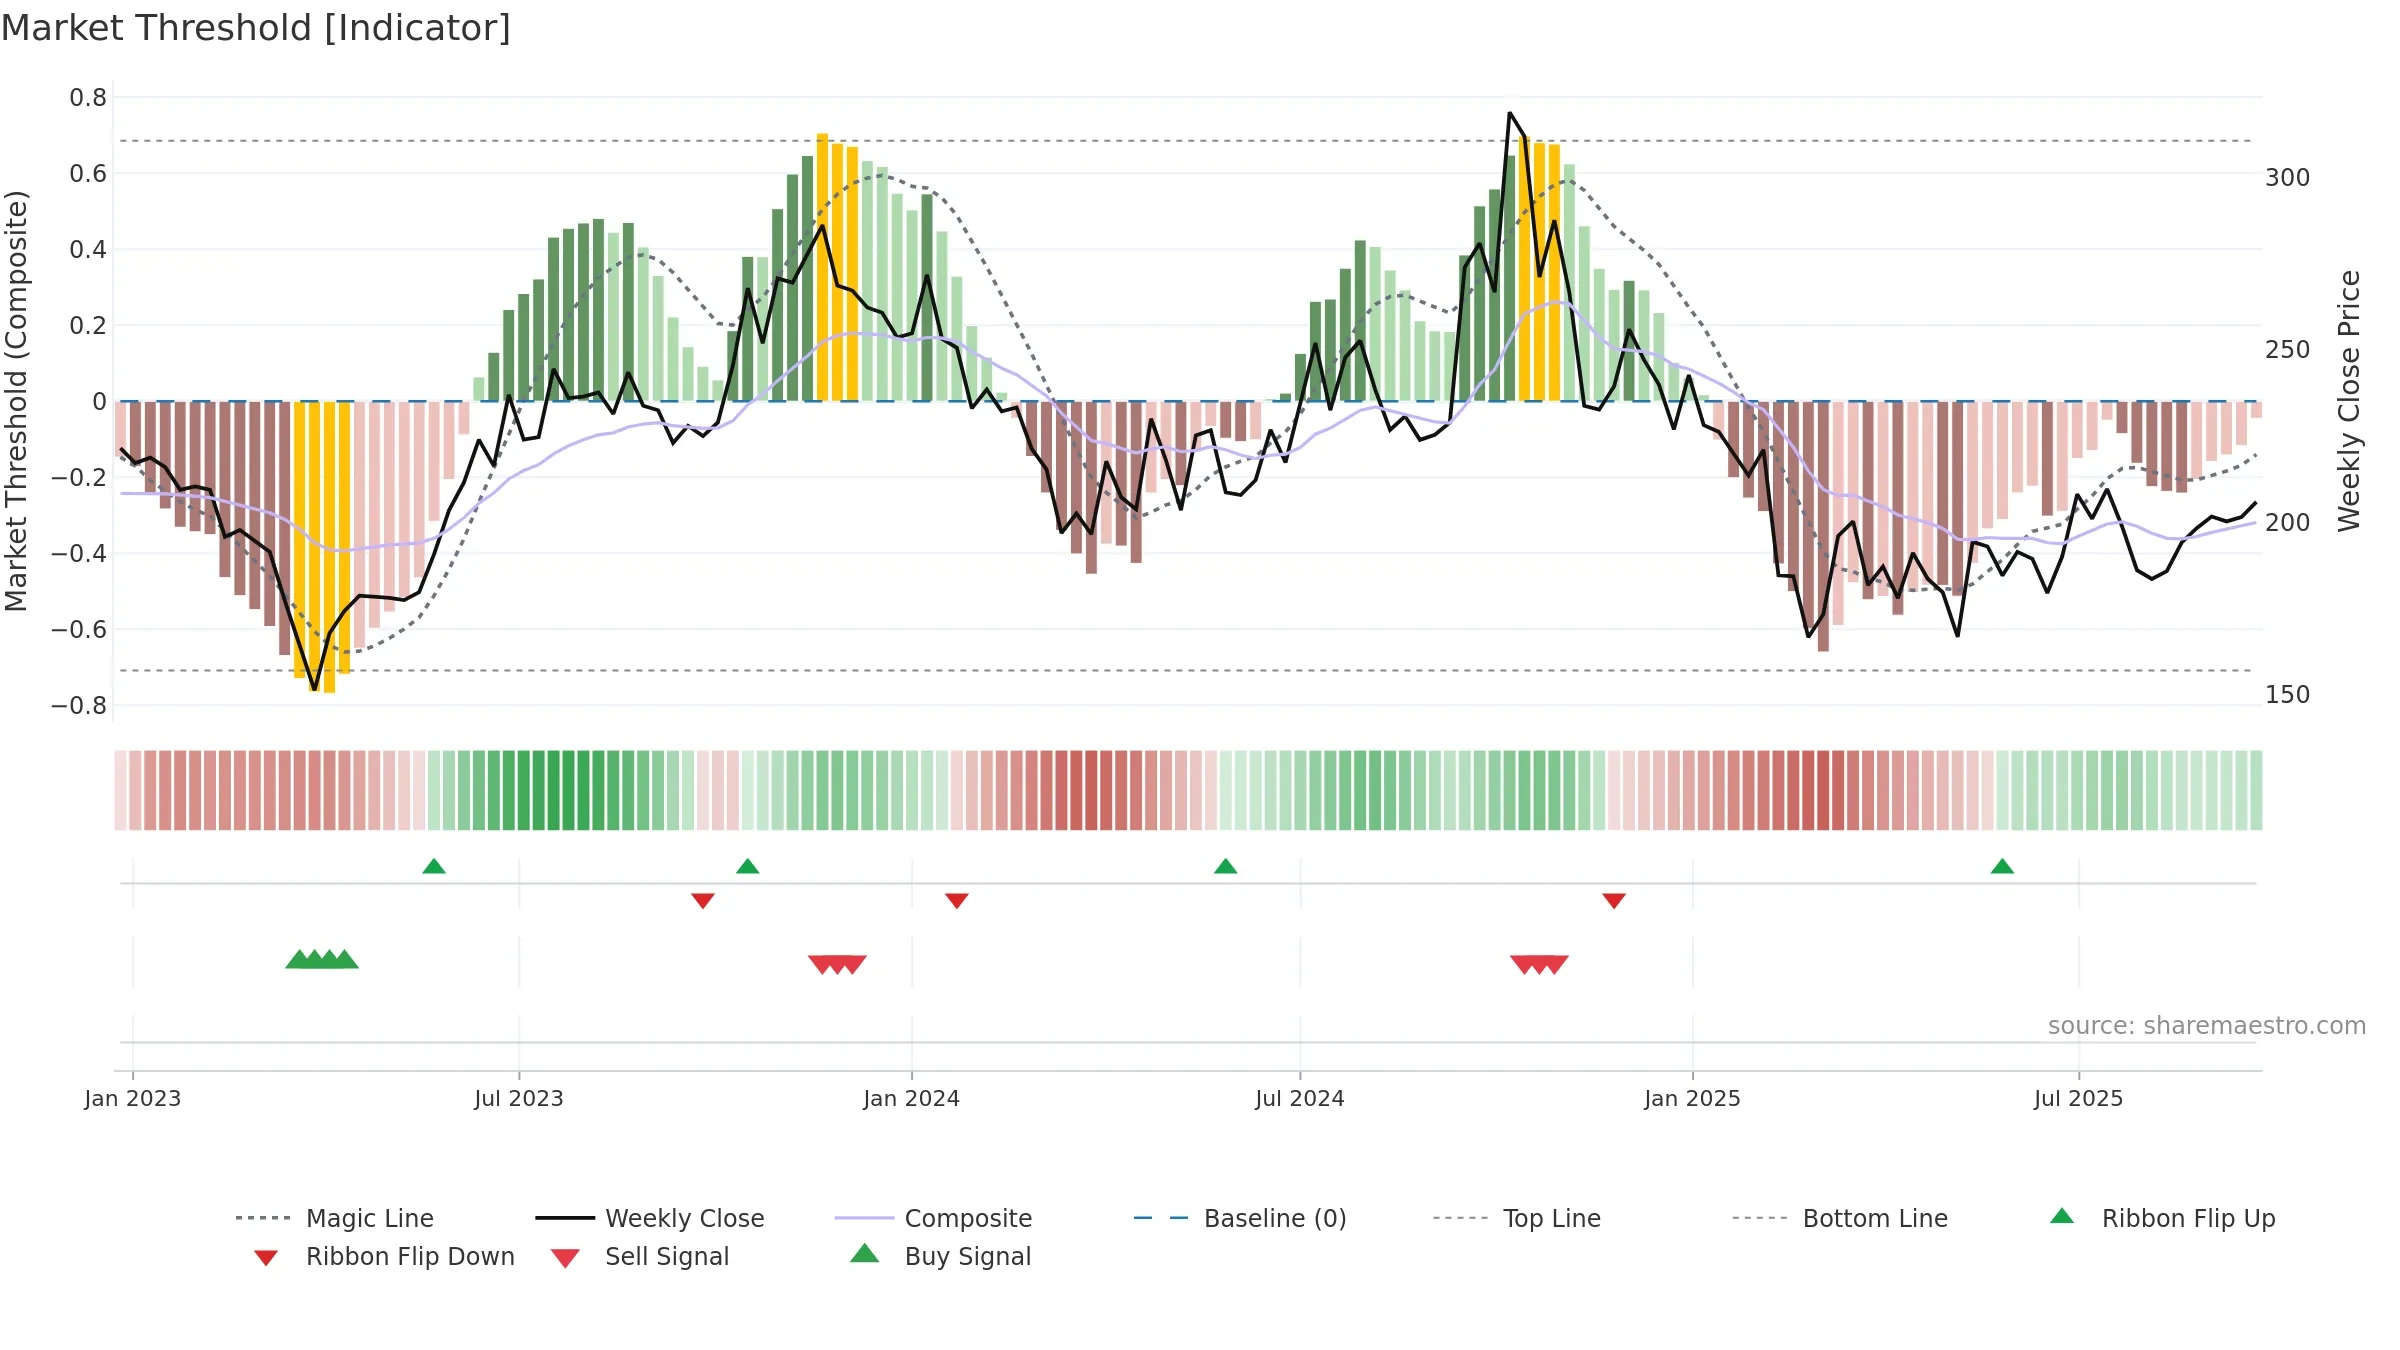This screenshot has height=1350, width=2400.
Task: Toggle the Buy Signal legend entry
Action: [x=940, y=1256]
